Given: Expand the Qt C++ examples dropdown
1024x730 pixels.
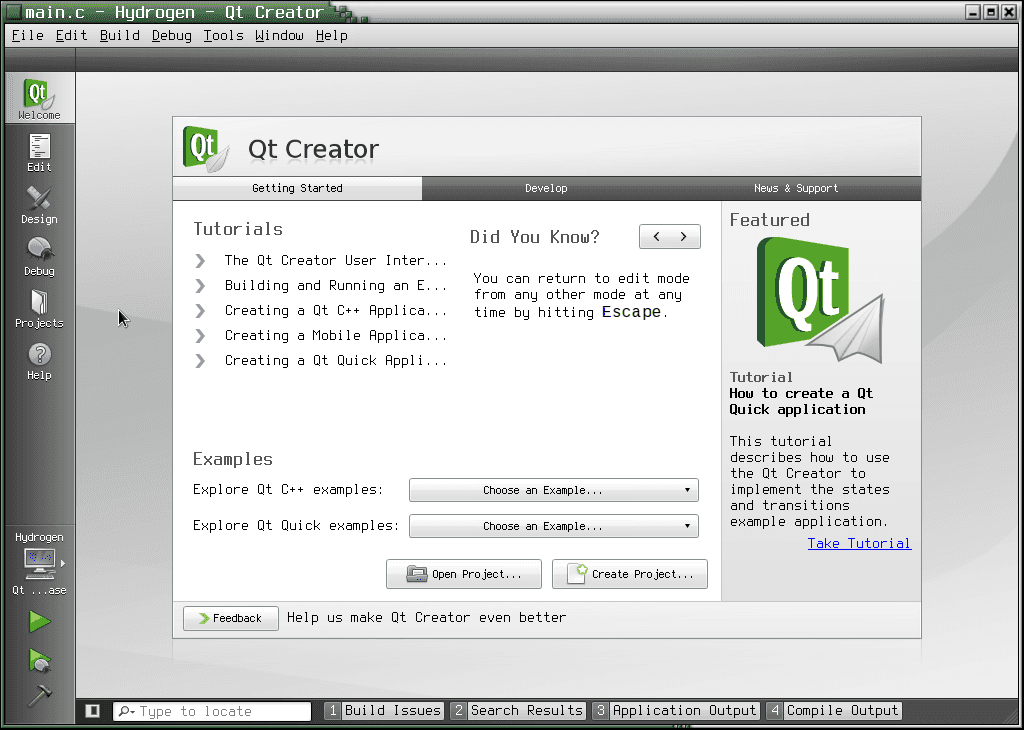Looking at the screenshot, I should 554,490.
